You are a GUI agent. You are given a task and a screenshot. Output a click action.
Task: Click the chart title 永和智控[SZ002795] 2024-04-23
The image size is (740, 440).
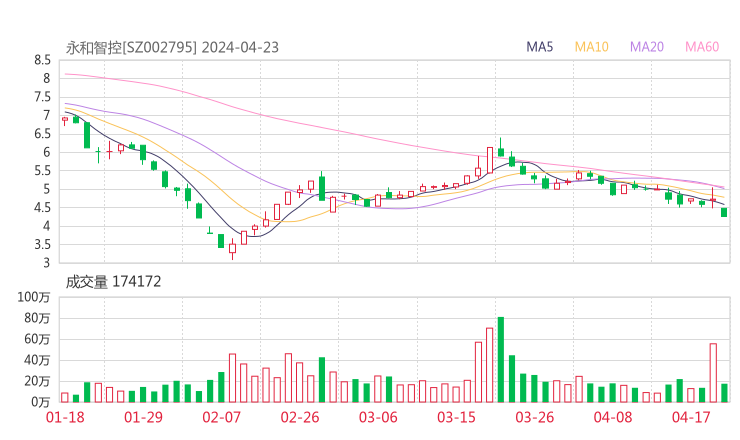(172, 48)
